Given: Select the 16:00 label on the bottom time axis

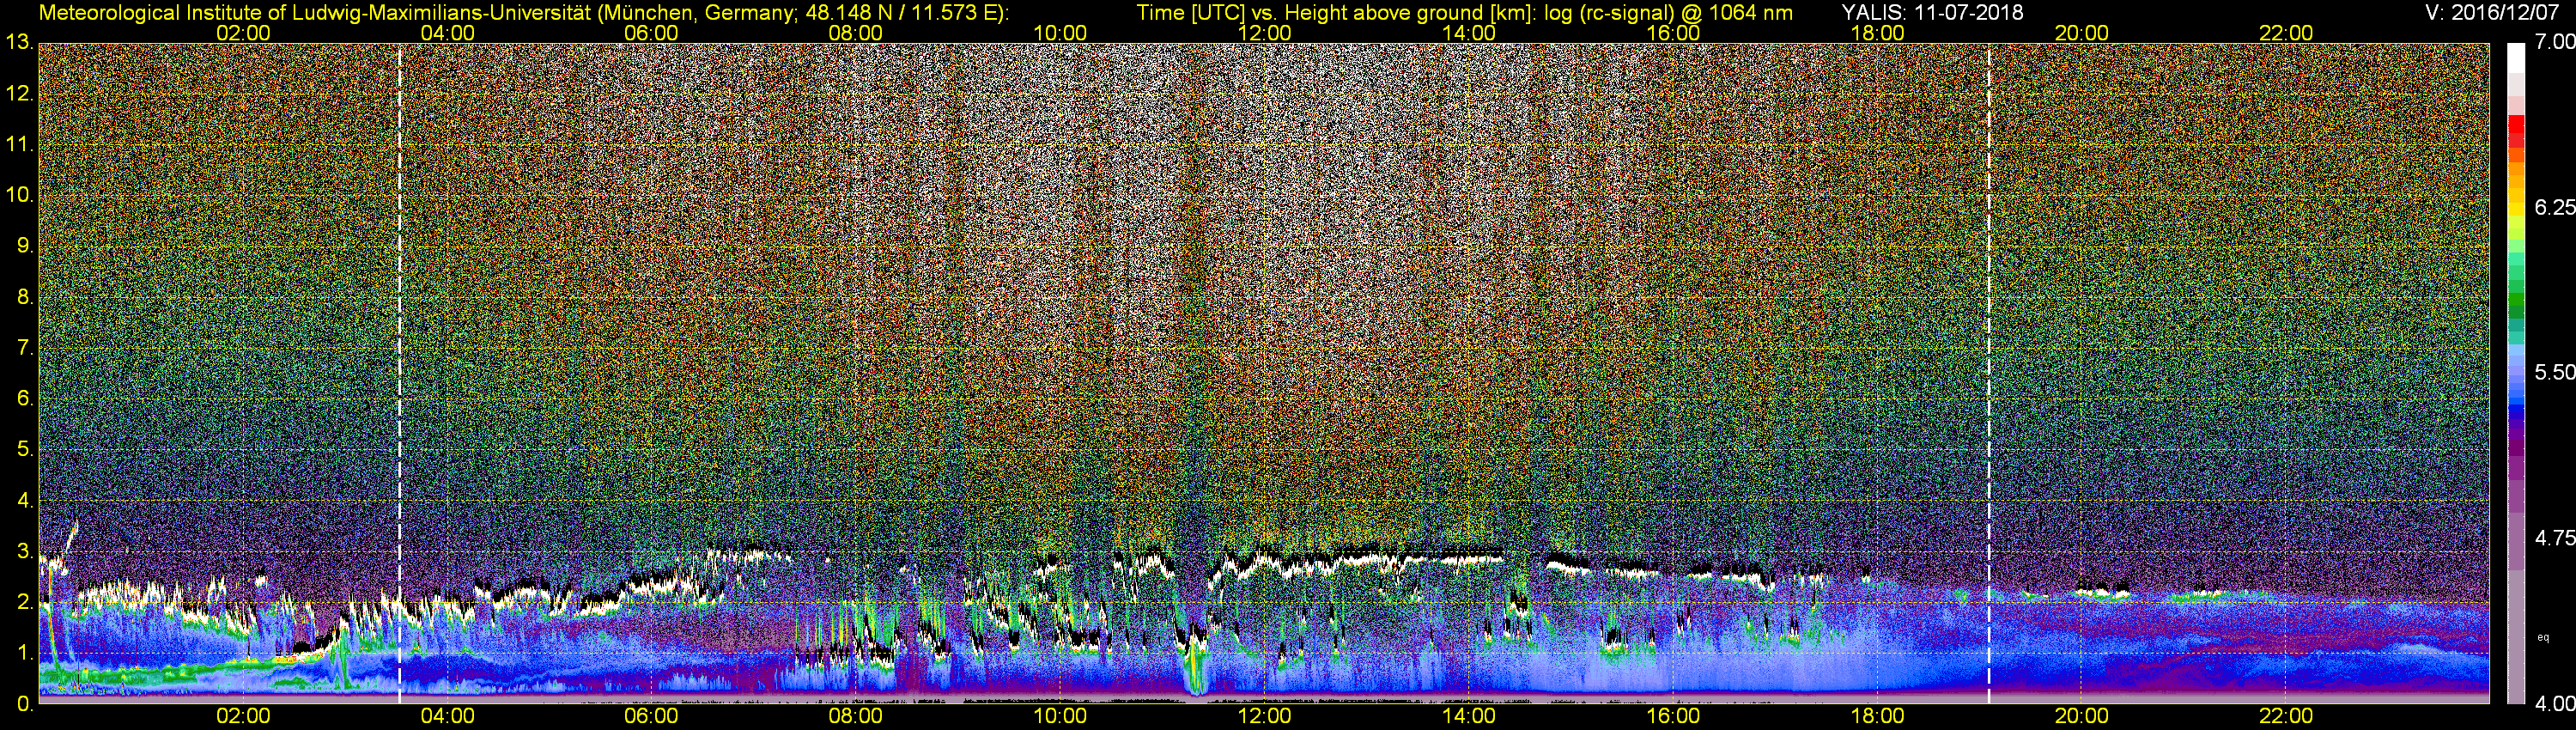Looking at the screenshot, I should (1673, 717).
